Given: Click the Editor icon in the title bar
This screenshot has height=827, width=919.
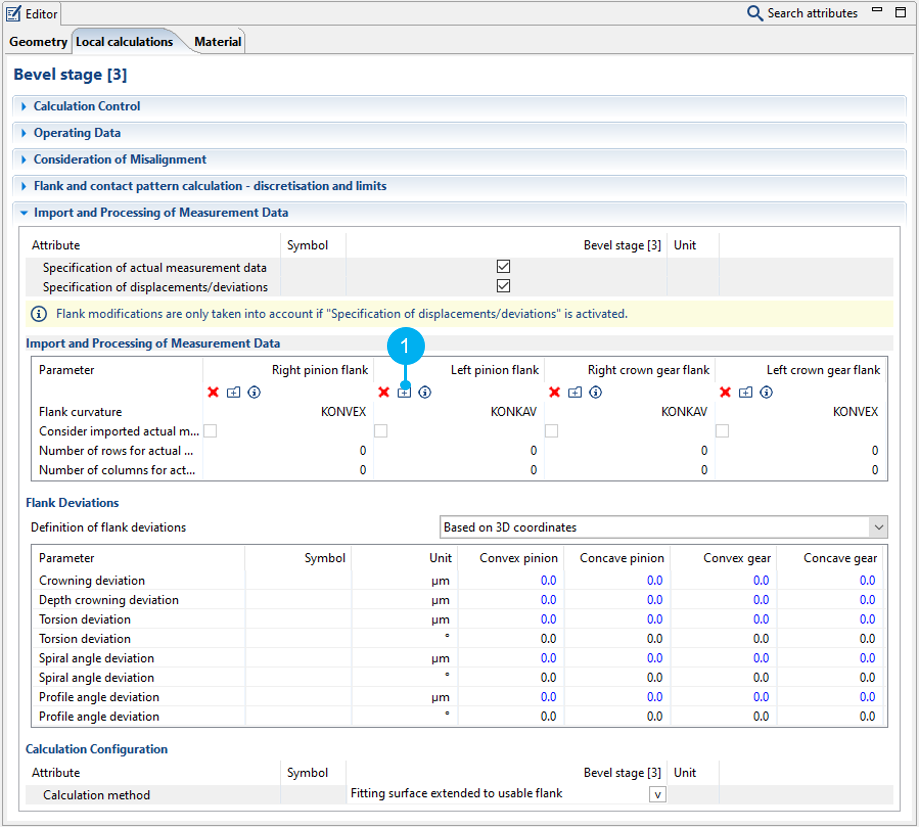Looking at the screenshot, I should tap(14, 13).
